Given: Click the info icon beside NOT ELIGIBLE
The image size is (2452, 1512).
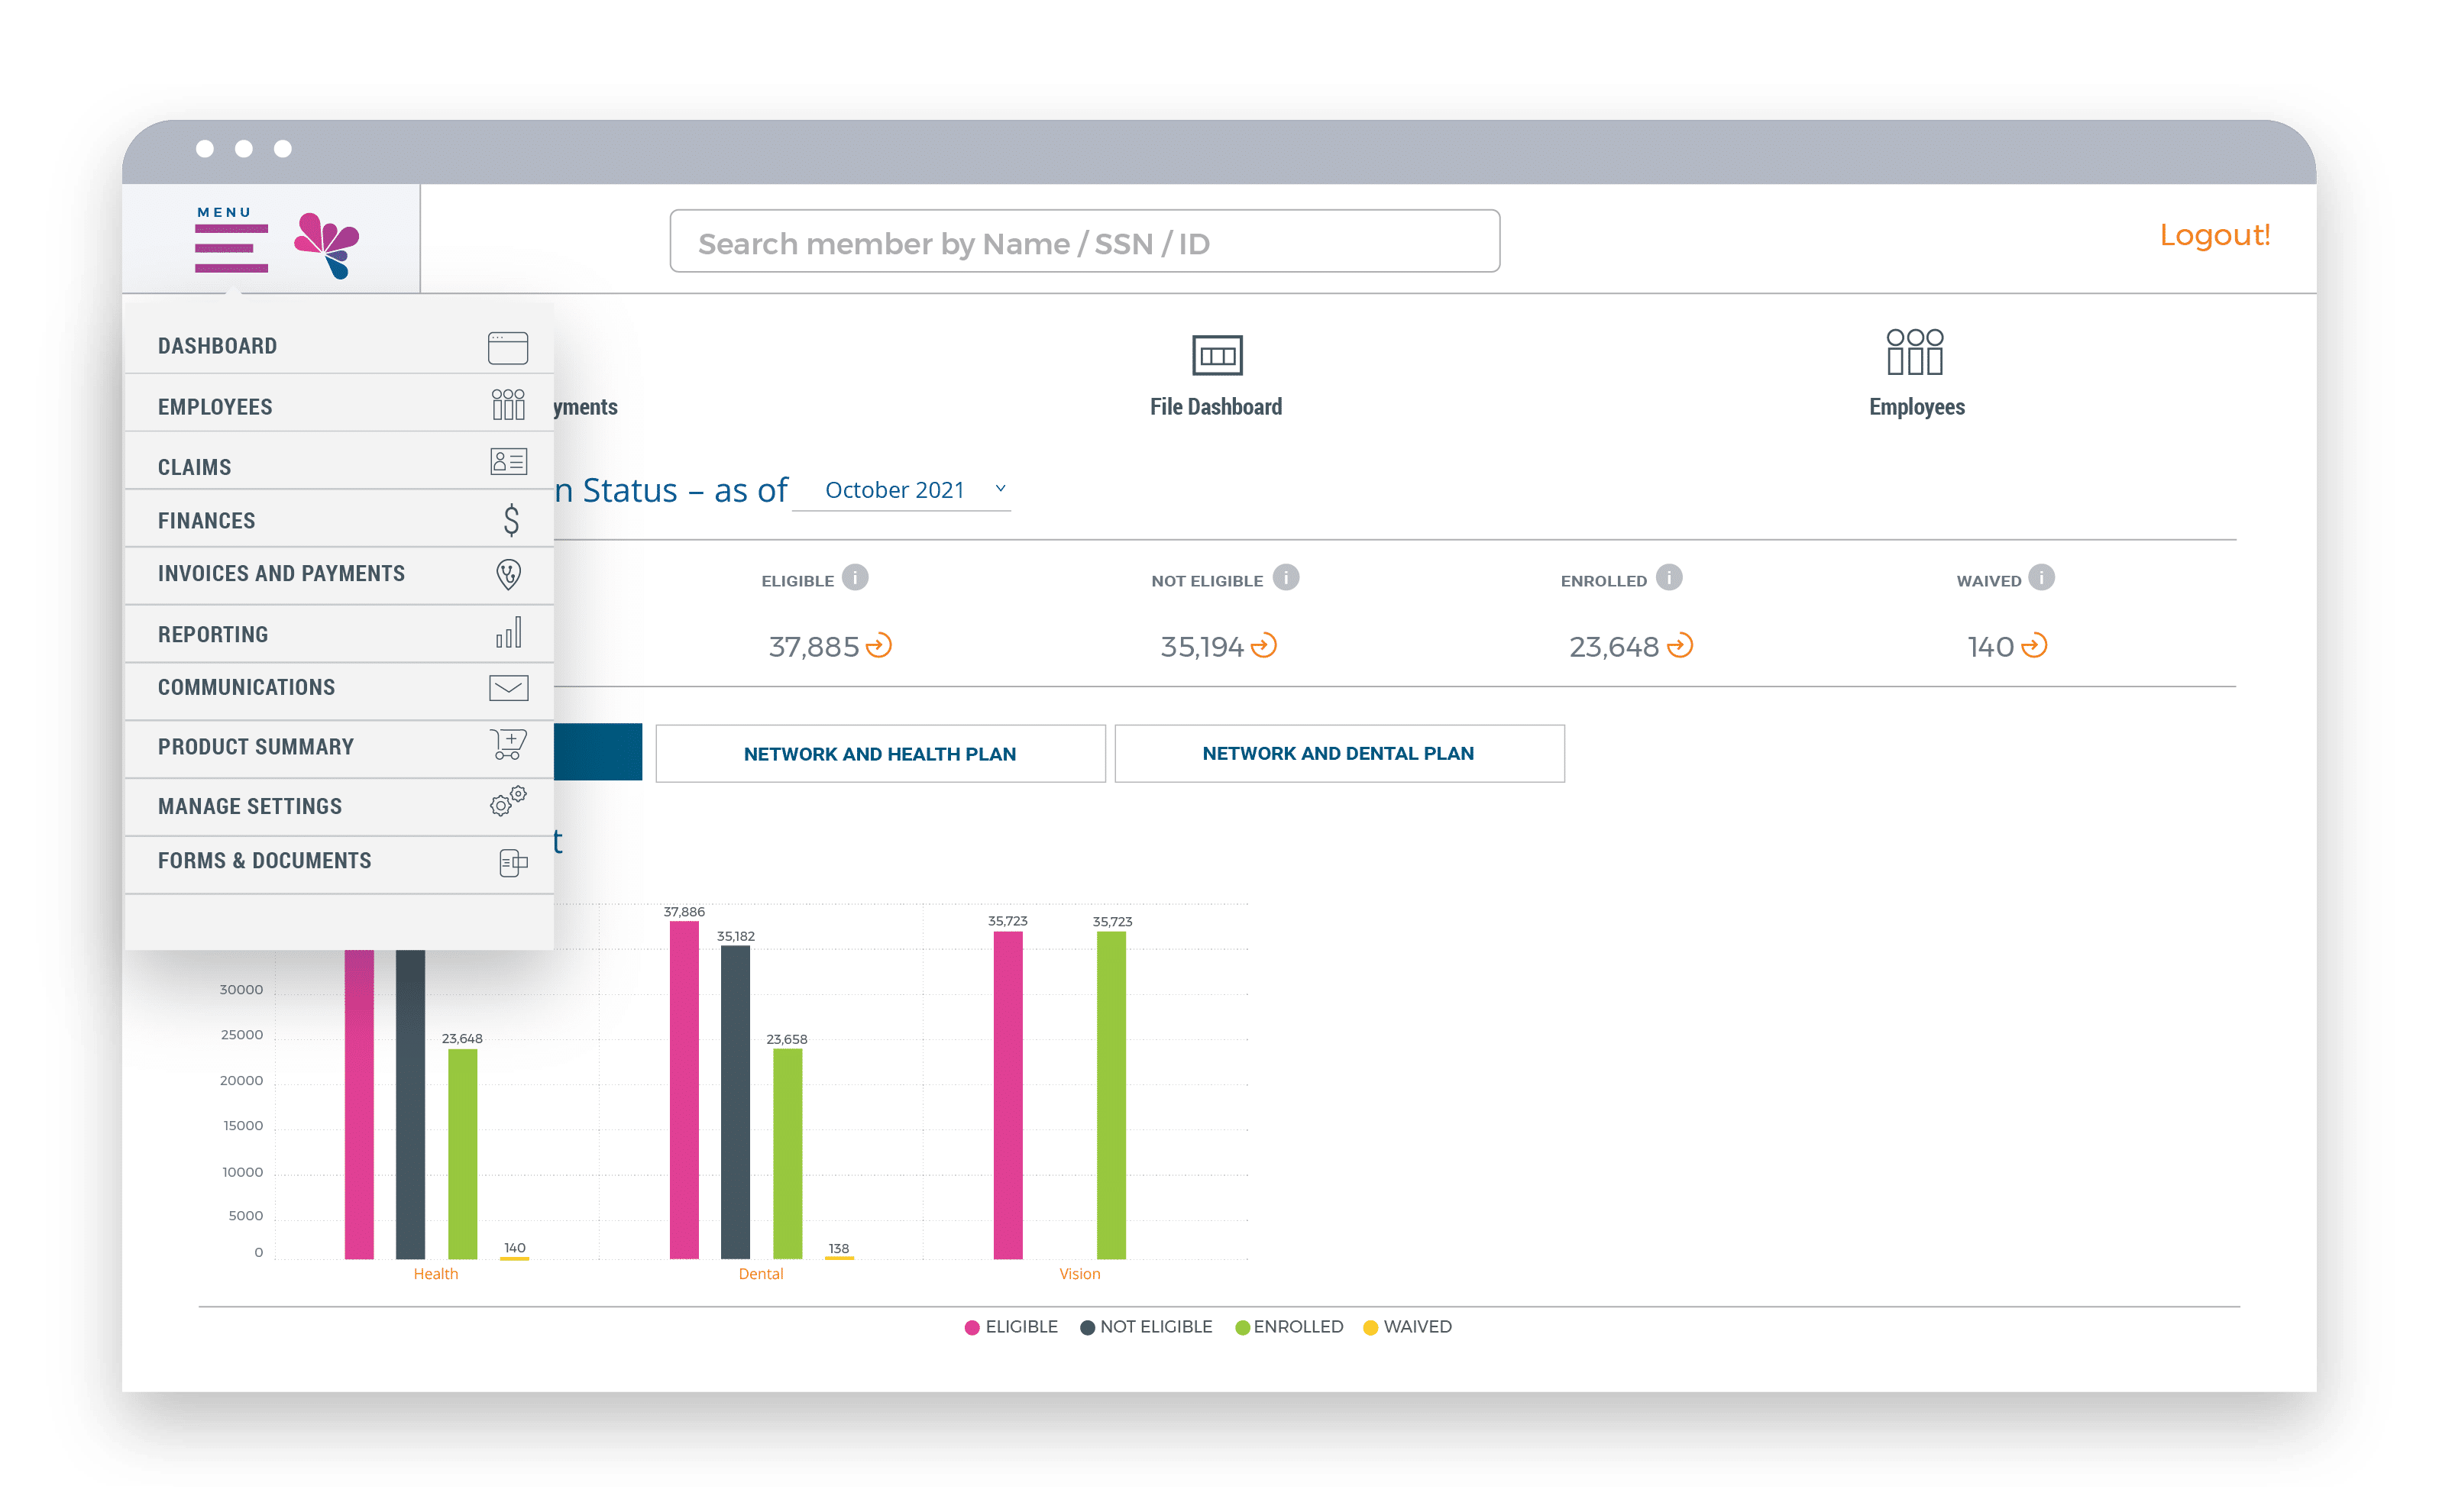Looking at the screenshot, I should [x=1285, y=578].
